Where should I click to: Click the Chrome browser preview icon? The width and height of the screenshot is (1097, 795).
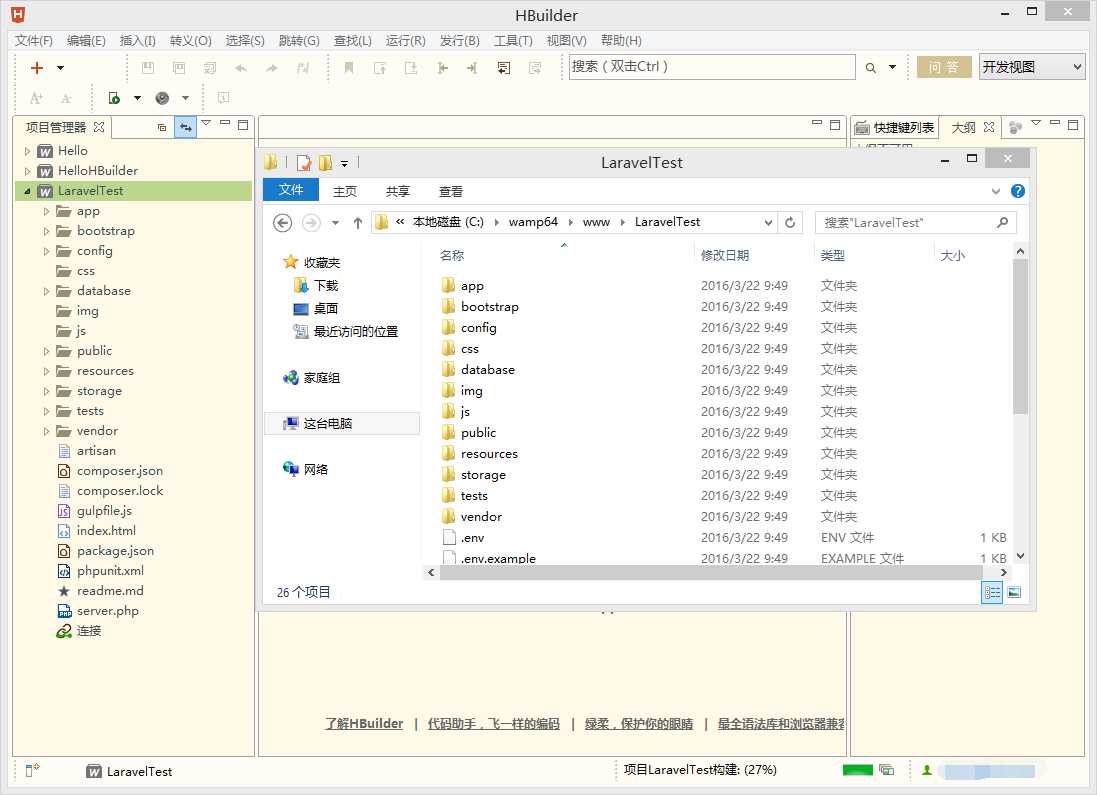162,98
